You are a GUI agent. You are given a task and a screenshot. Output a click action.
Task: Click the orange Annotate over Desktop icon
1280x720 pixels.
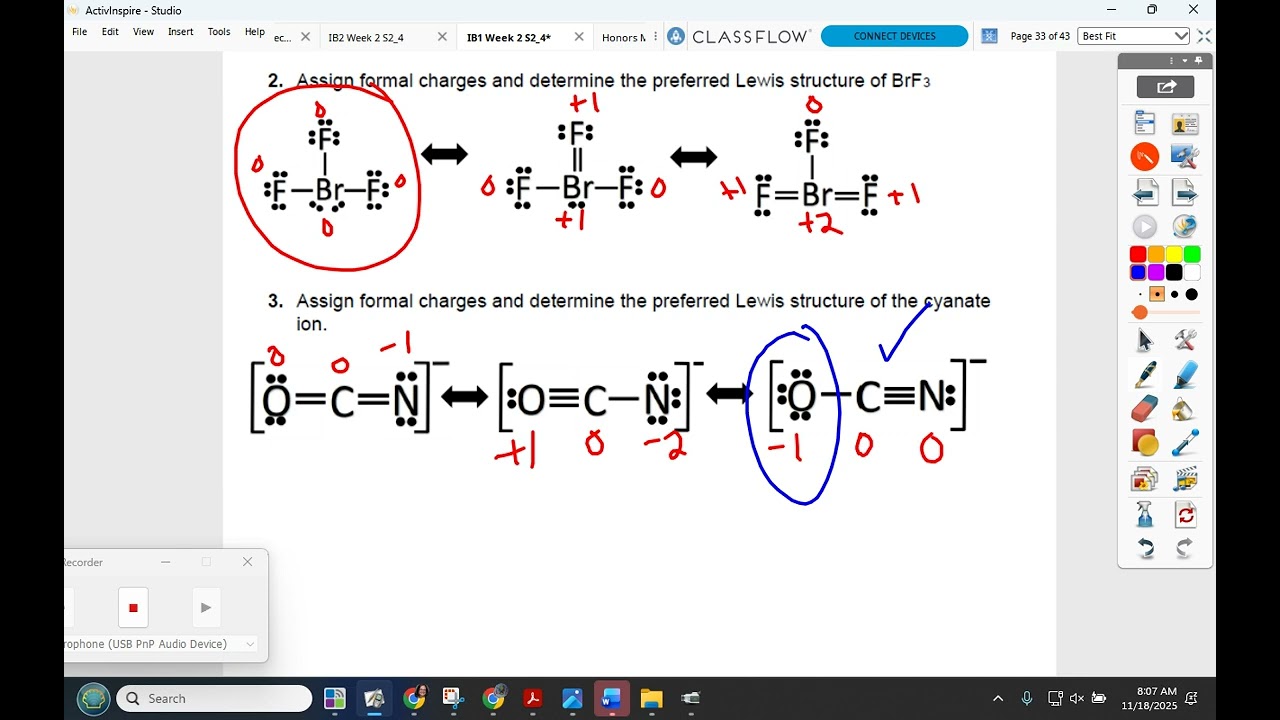click(x=1145, y=157)
